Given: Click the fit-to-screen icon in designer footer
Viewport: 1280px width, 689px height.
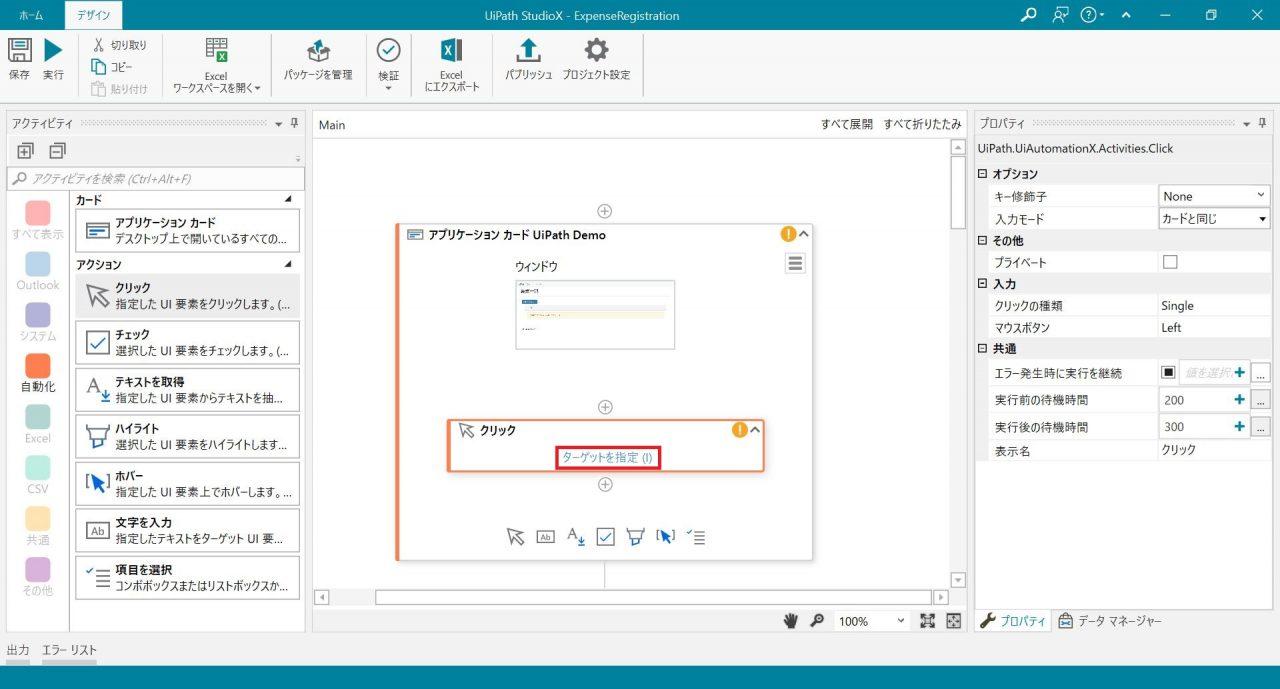Looking at the screenshot, I should pyautogui.click(x=927, y=621).
